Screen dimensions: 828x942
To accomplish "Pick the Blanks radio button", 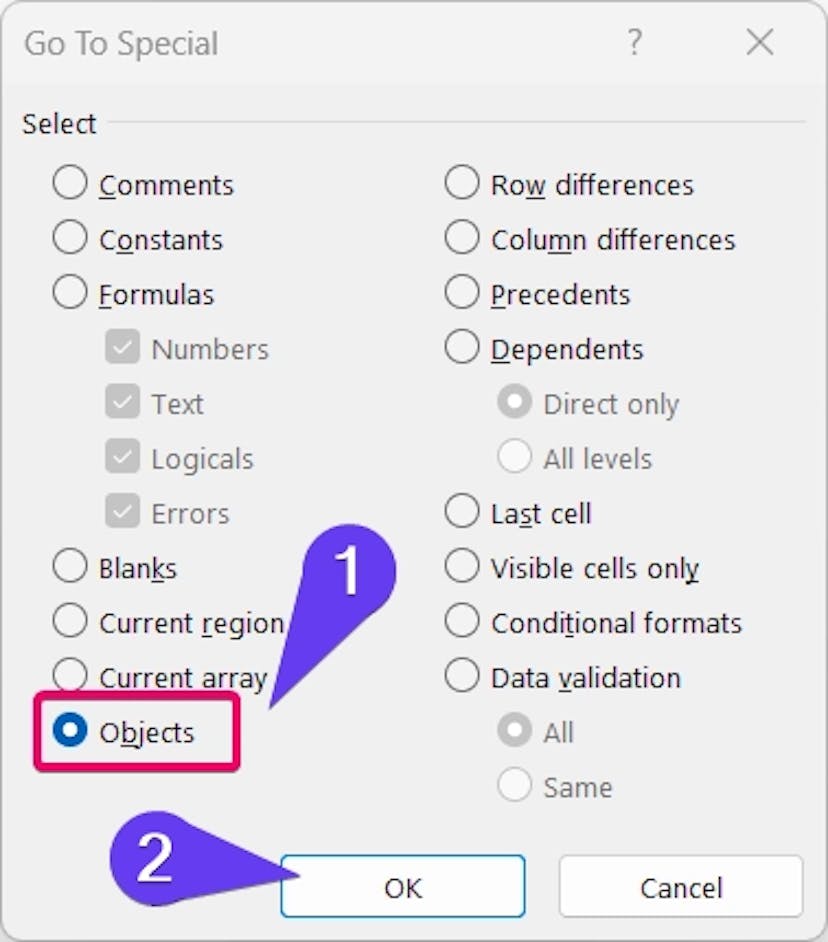I will (70, 567).
